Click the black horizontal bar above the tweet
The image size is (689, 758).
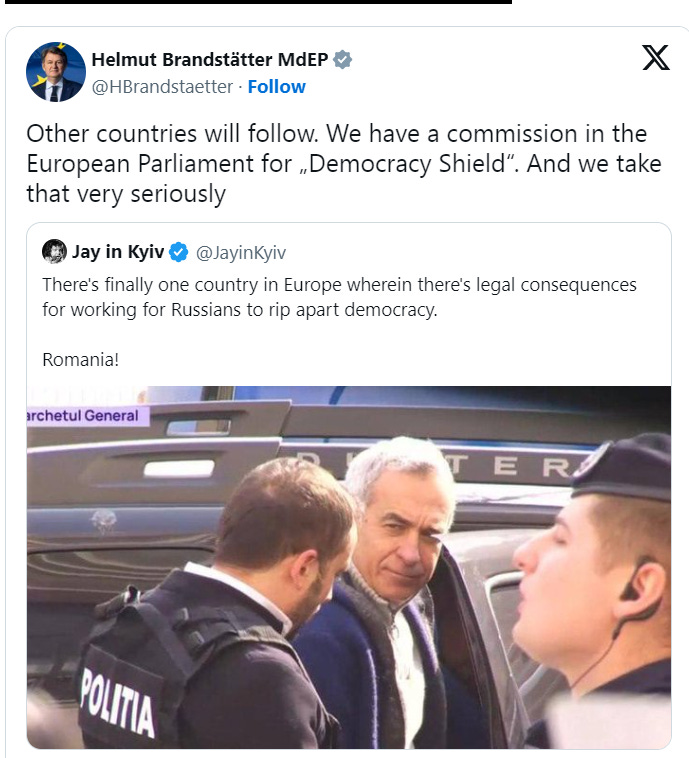(258, 2)
